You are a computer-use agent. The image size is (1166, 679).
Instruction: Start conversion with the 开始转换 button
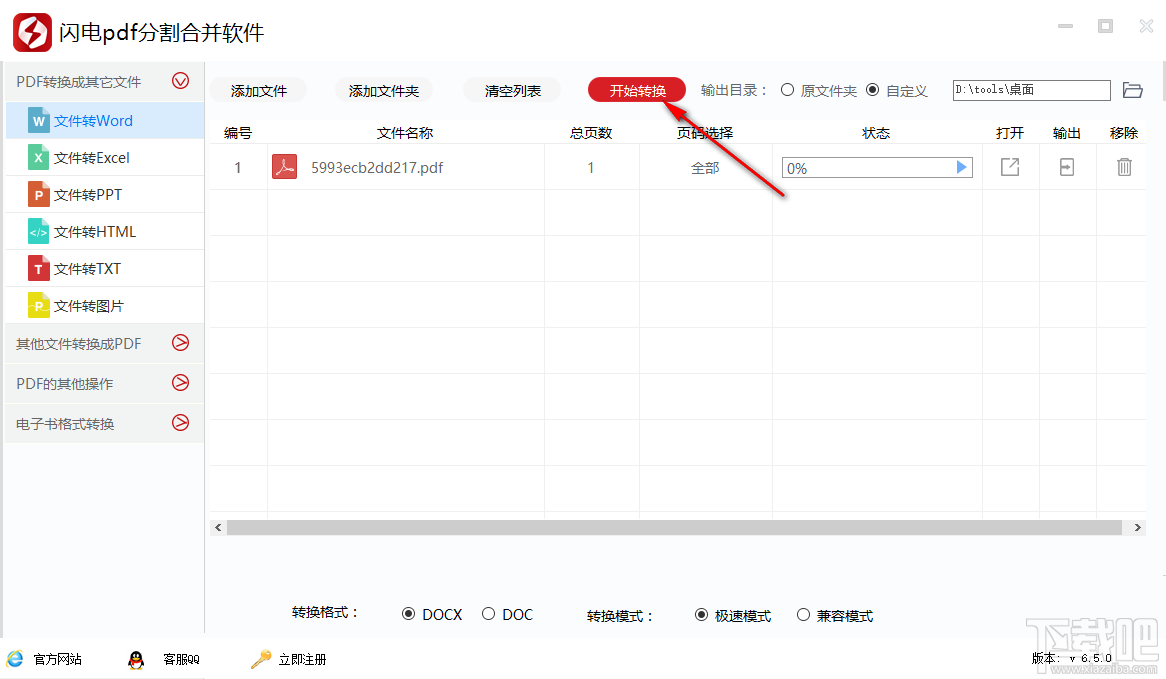point(636,89)
